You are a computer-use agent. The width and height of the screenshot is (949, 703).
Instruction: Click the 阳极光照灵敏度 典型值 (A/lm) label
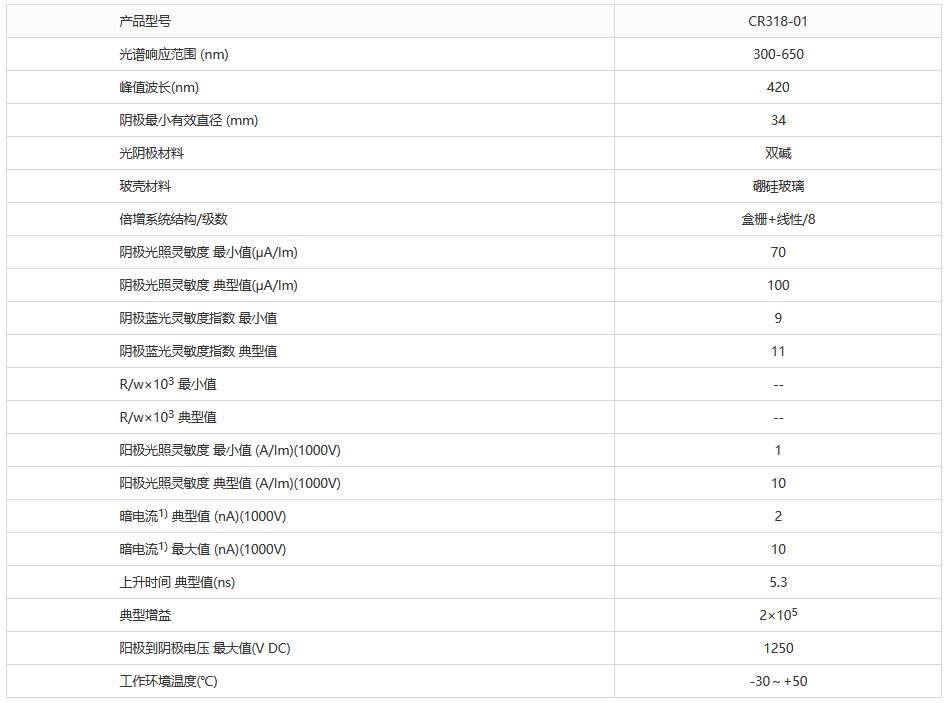tap(230, 483)
